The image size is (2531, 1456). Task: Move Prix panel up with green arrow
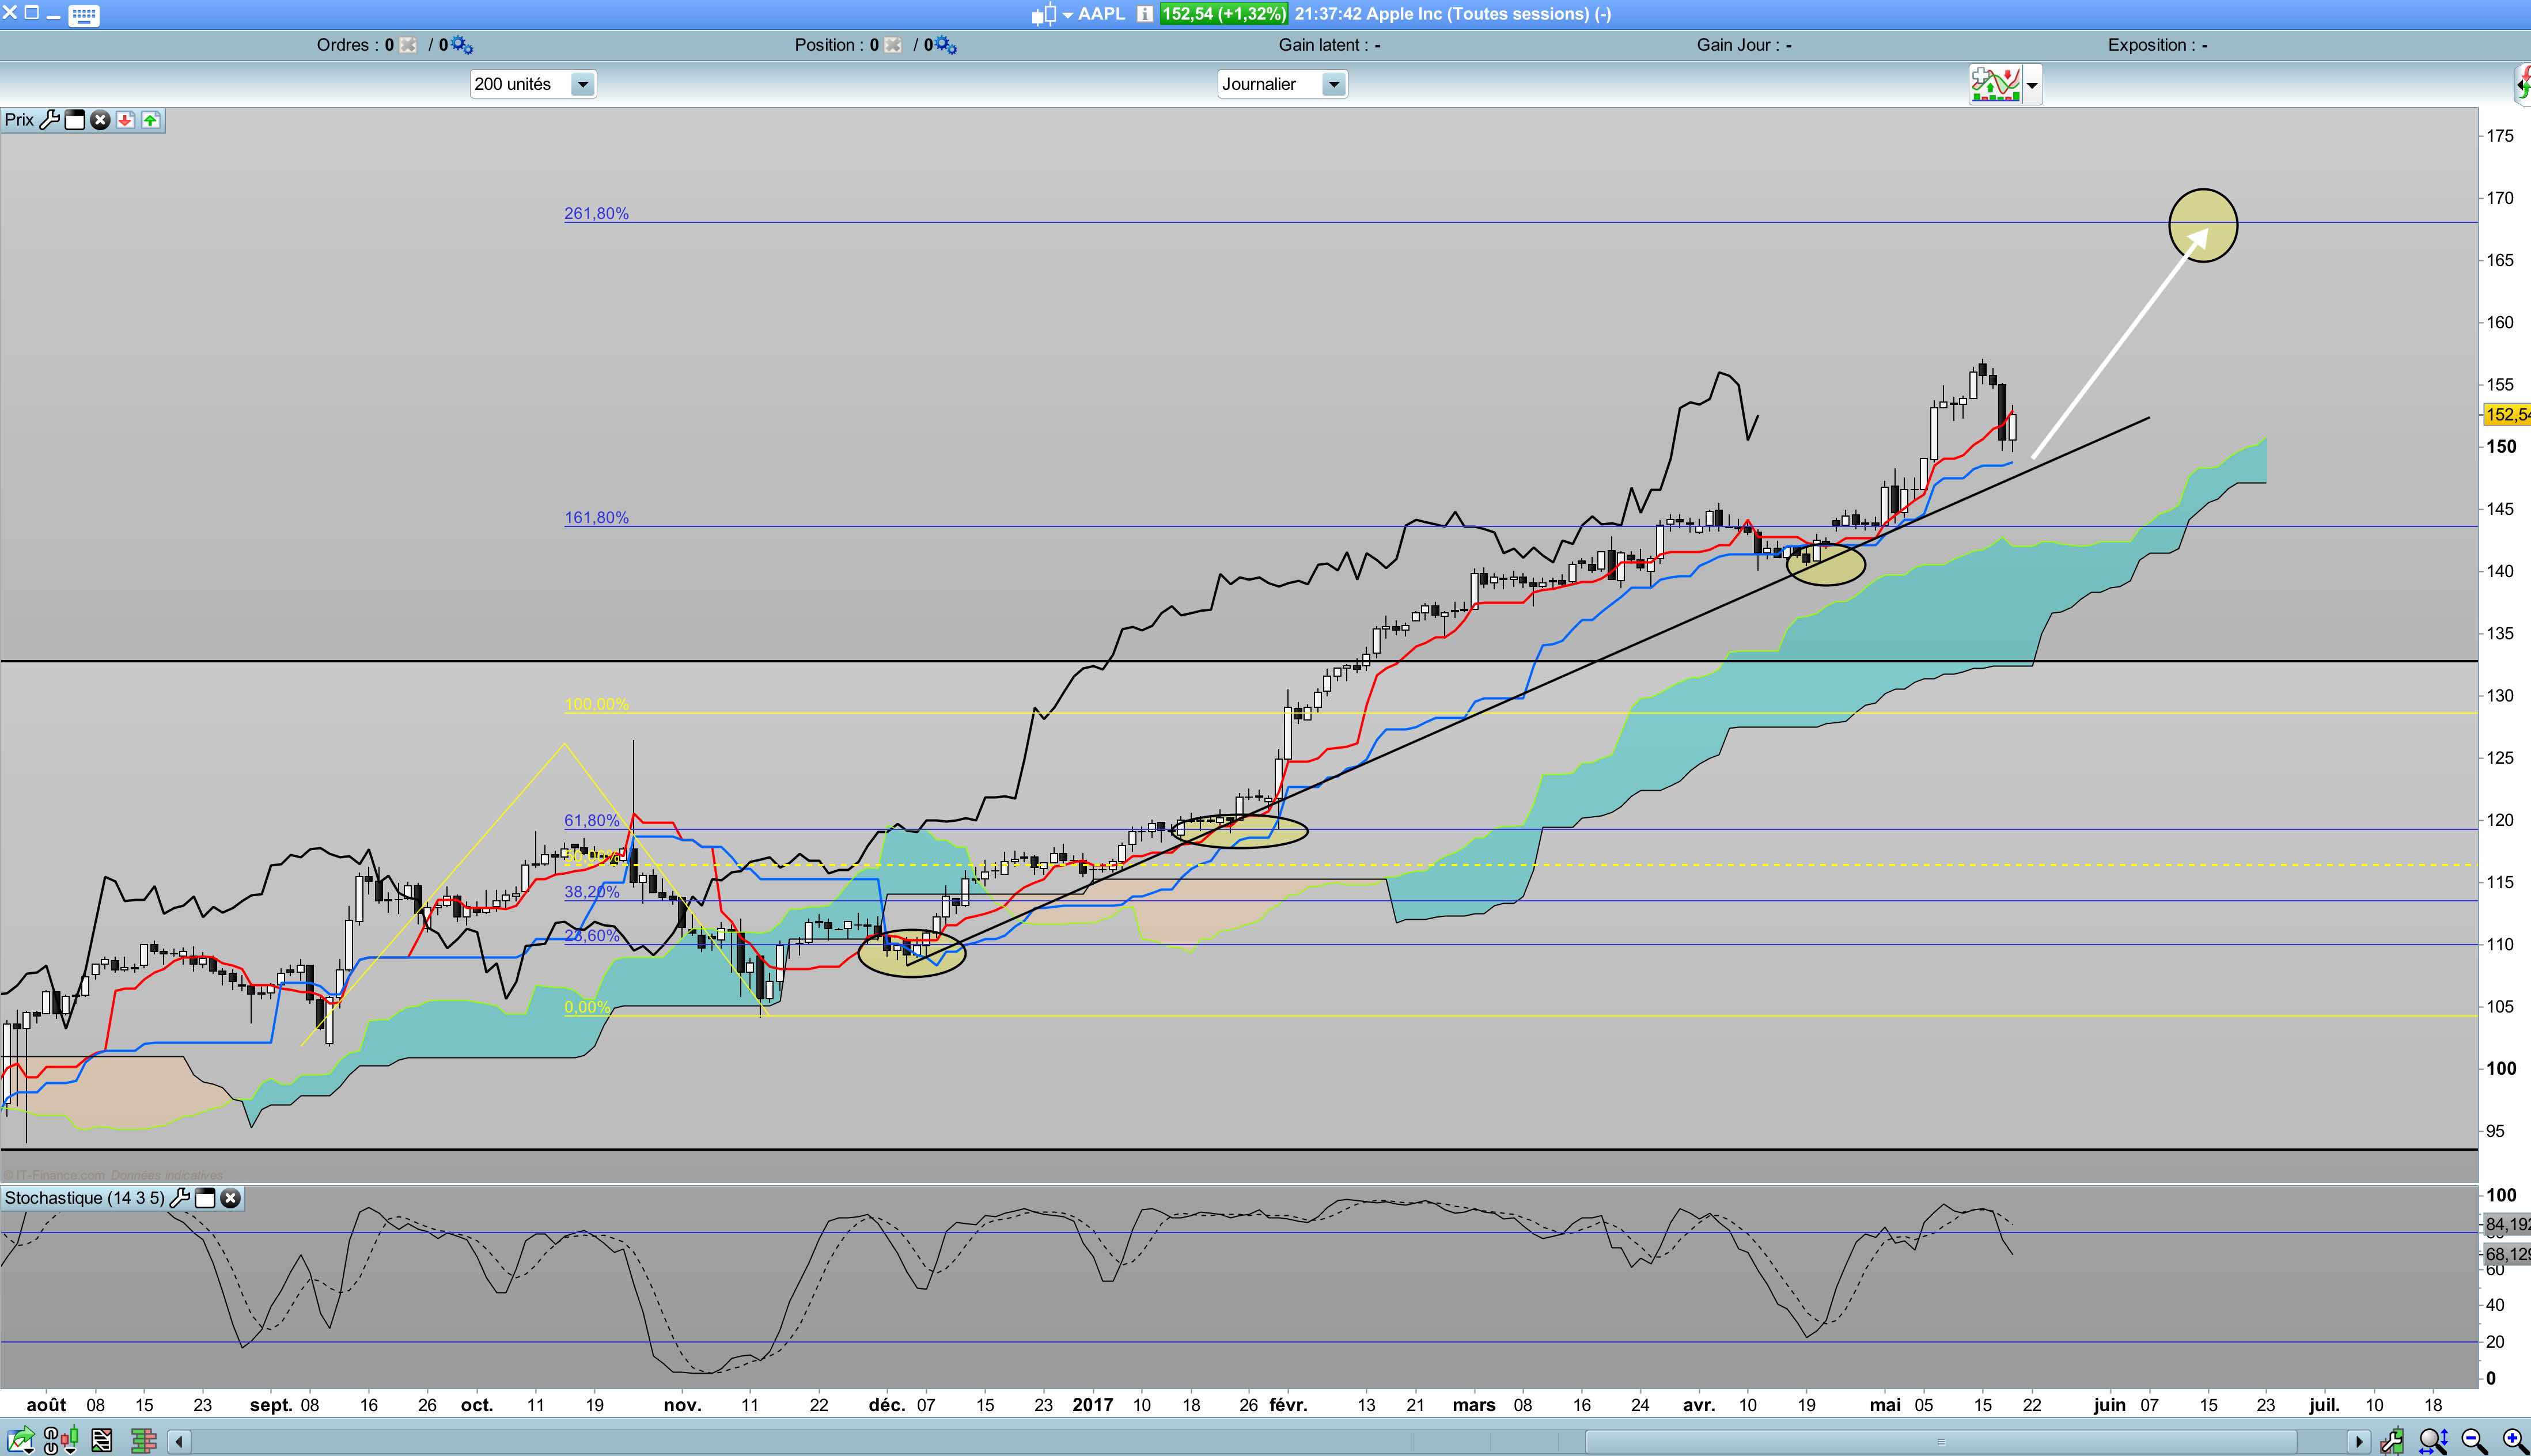(150, 120)
